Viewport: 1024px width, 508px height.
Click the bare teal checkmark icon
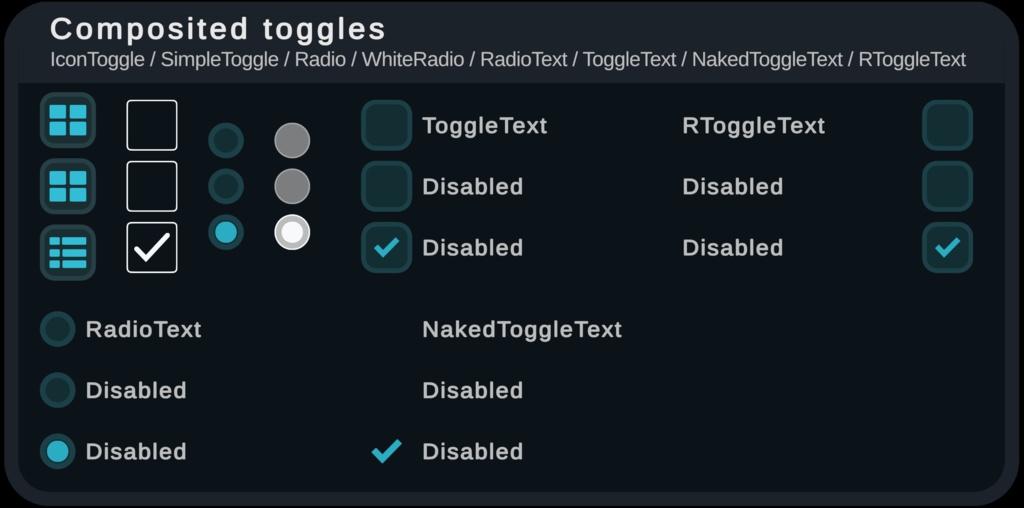click(386, 451)
